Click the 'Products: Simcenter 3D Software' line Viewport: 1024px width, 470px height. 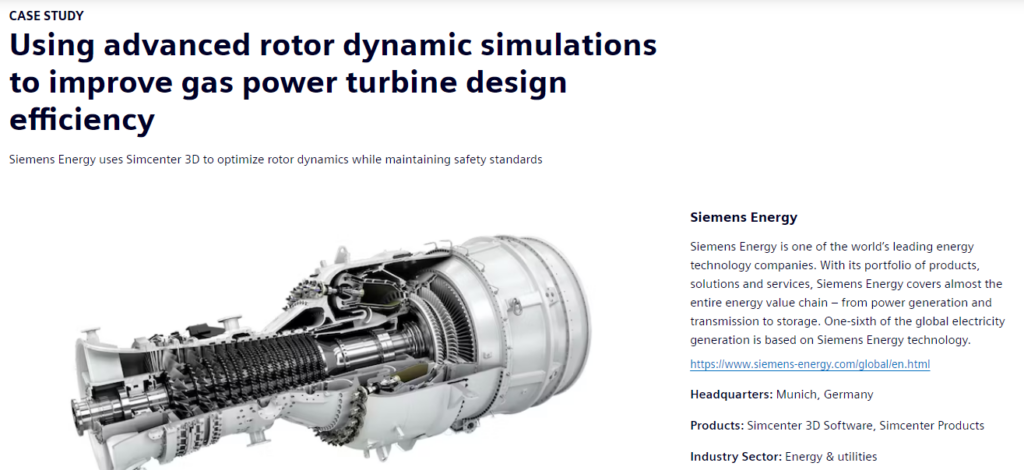click(837, 426)
